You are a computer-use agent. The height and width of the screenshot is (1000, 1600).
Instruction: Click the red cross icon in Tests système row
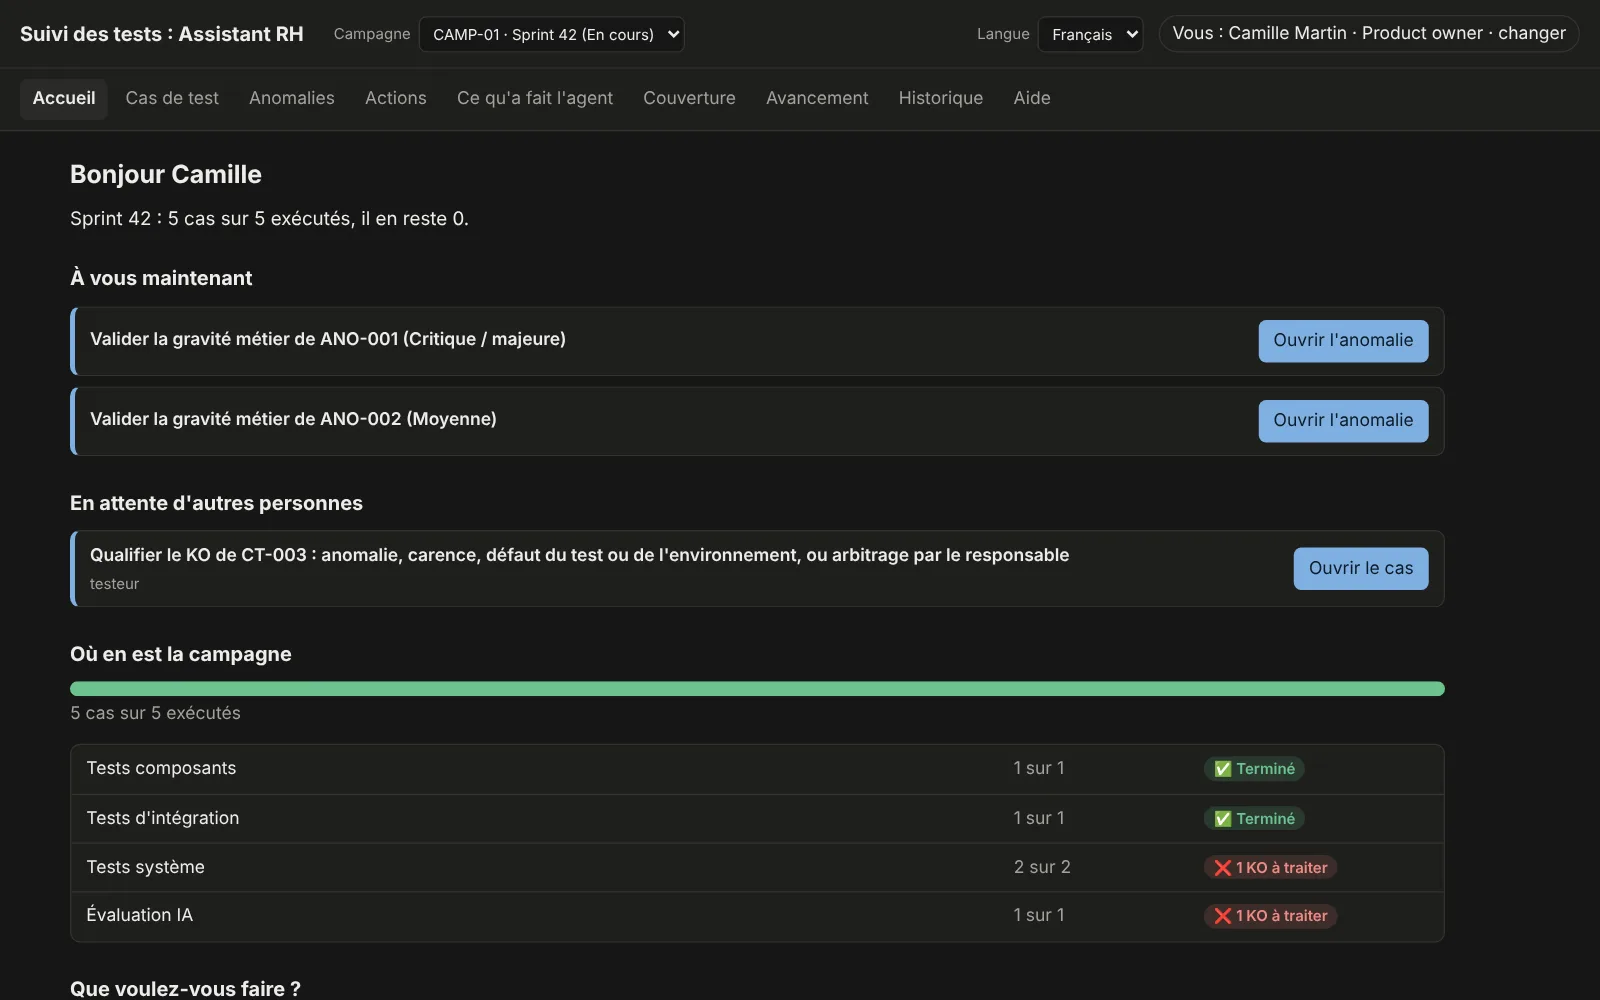click(1222, 868)
